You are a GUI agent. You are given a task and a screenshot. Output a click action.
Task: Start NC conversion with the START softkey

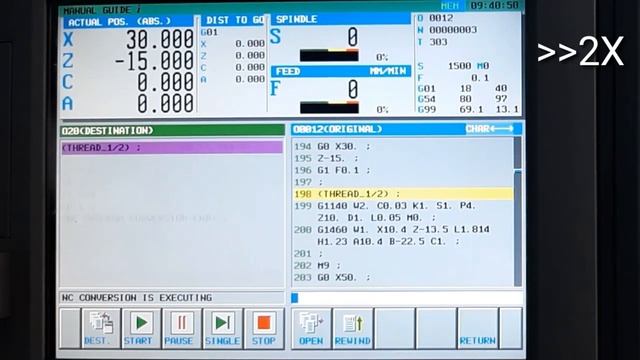(141, 329)
